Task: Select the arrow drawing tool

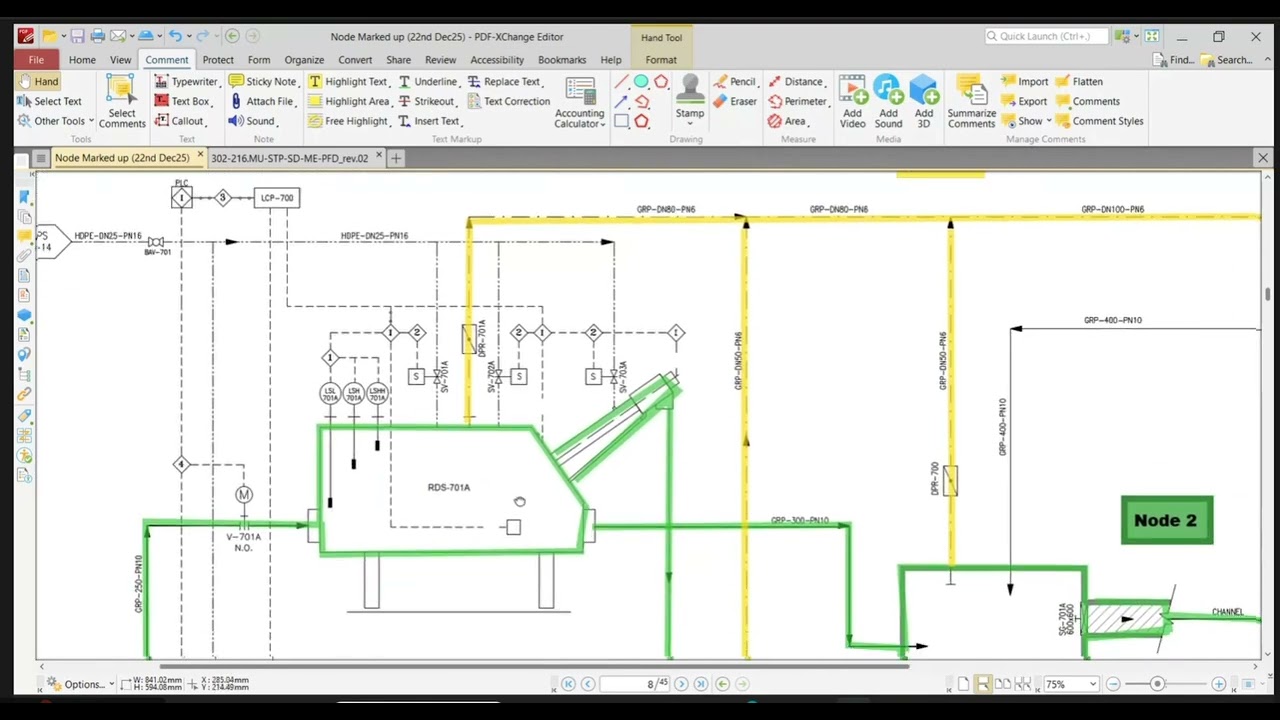Action: [x=621, y=102]
